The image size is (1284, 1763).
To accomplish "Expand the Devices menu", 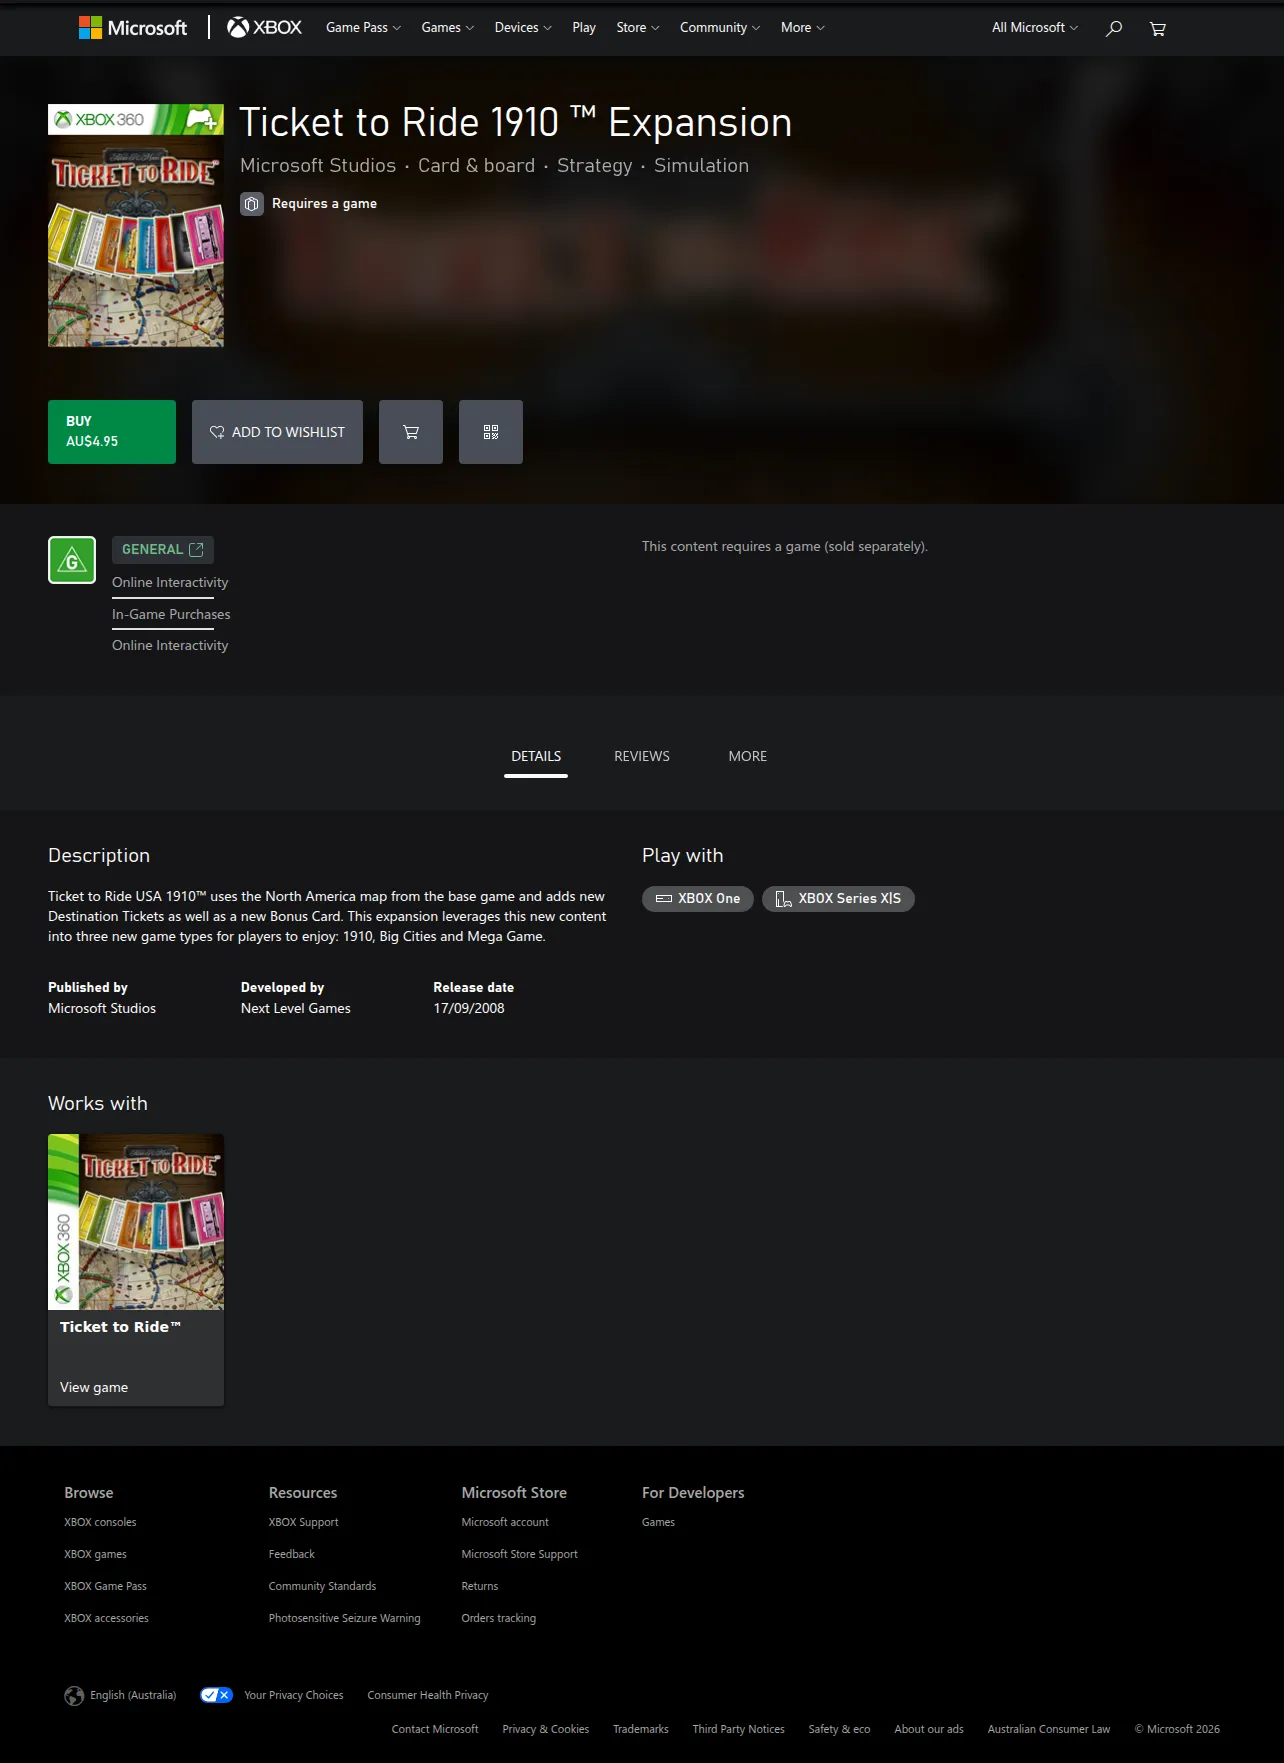I will (523, 27).
